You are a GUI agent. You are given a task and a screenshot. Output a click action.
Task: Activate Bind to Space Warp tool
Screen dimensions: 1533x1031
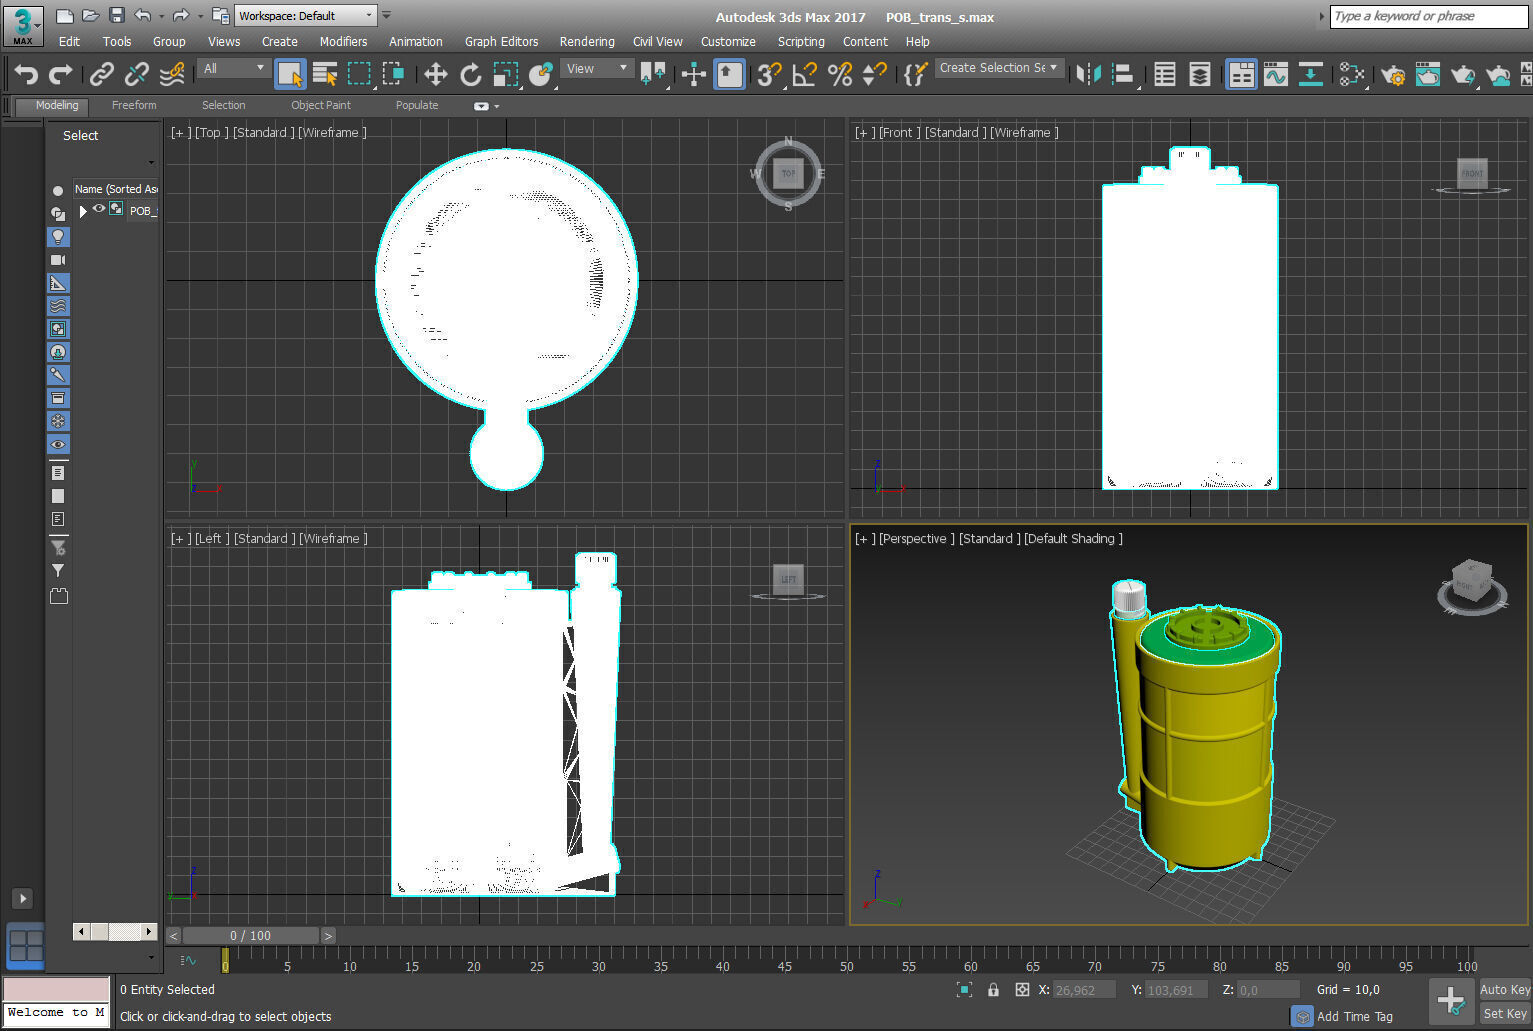click(x=172, y=74)
